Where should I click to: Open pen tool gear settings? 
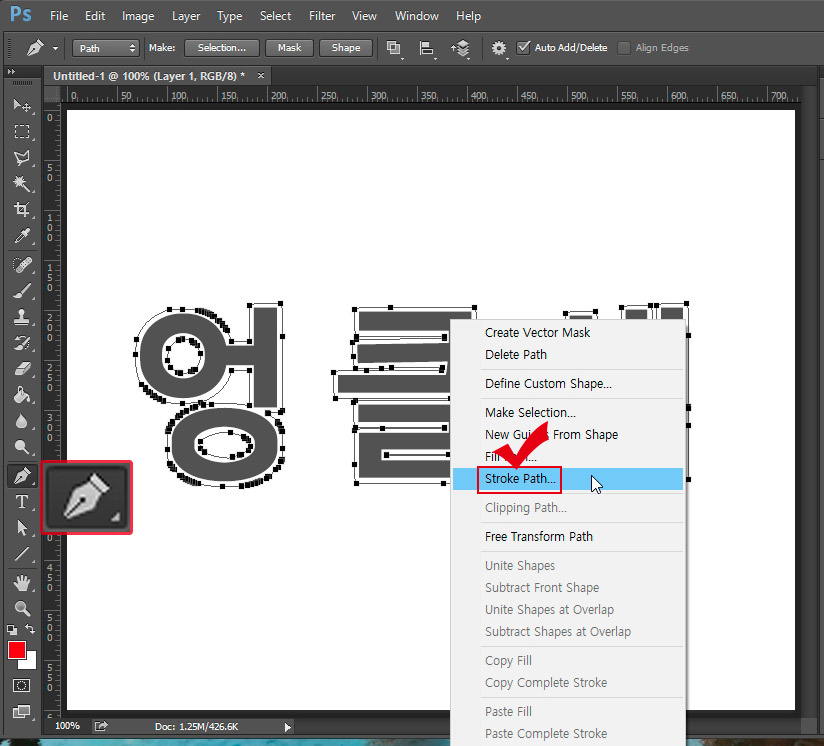point(499,48)
